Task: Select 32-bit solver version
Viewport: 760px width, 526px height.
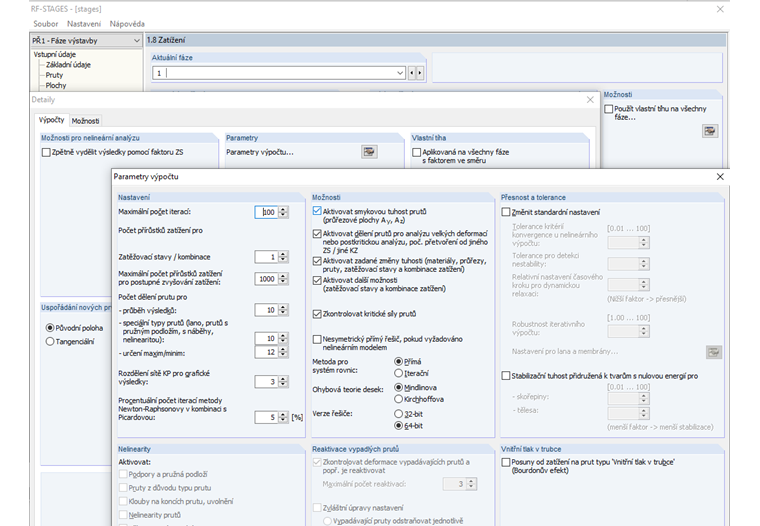Action: coord(398,414)
